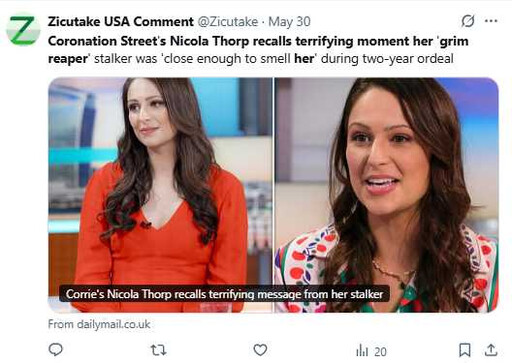Open the May 30 timestamp link
This screenshot has width=512, height=363.
click(289, 22)
